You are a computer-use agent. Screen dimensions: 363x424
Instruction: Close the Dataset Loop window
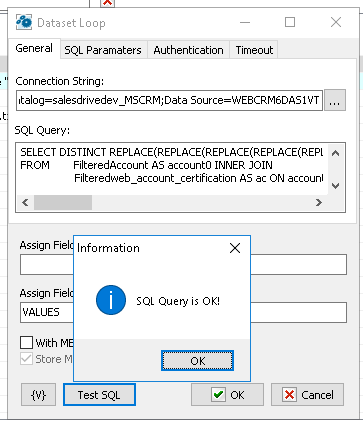pyautogui.click(x=336, y=22)
